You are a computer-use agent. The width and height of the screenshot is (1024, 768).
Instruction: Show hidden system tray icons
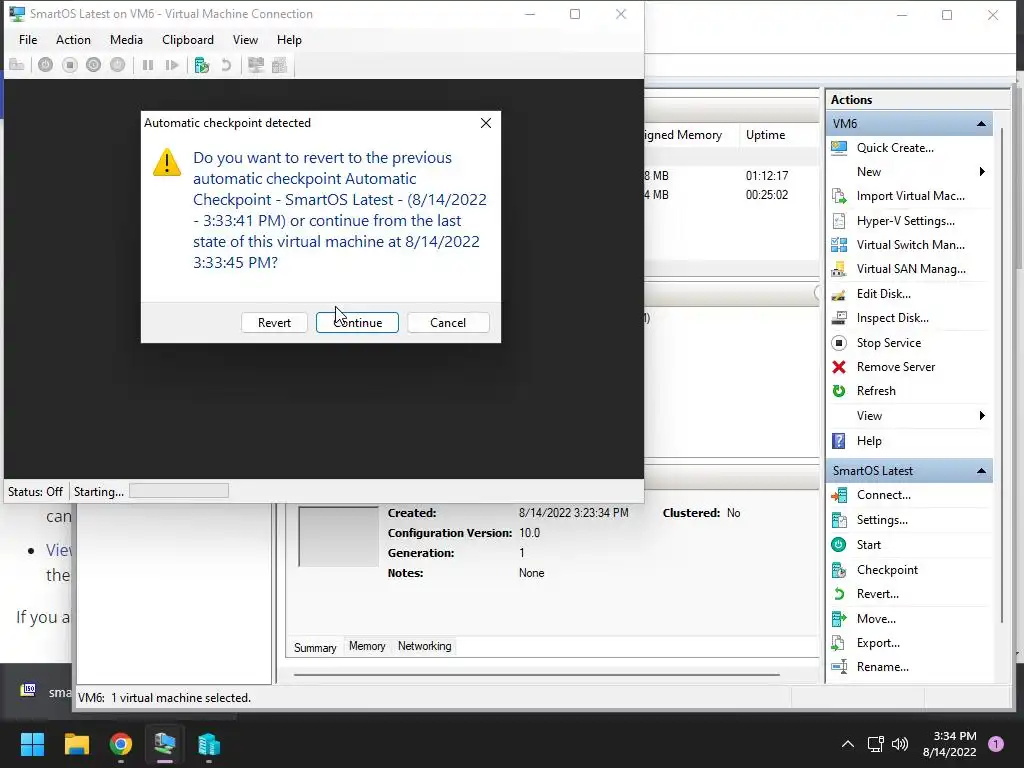click(848, 744)
